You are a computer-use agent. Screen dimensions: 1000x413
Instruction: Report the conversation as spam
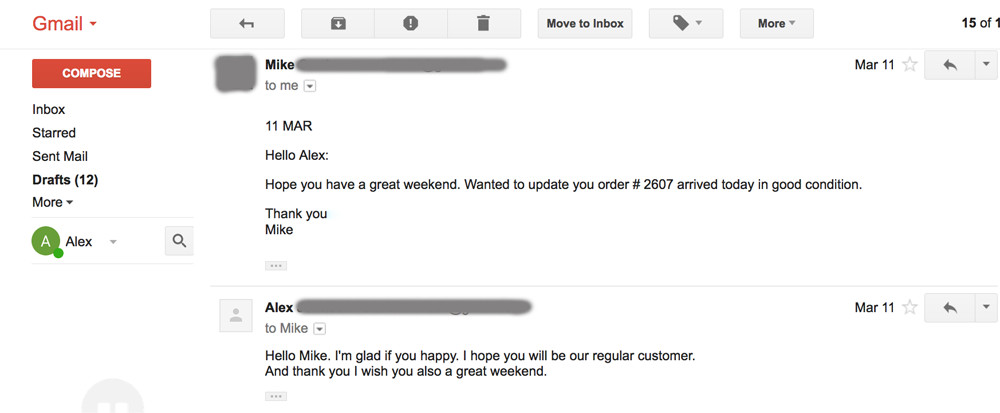pyautogui.click(x=411, y=24)
